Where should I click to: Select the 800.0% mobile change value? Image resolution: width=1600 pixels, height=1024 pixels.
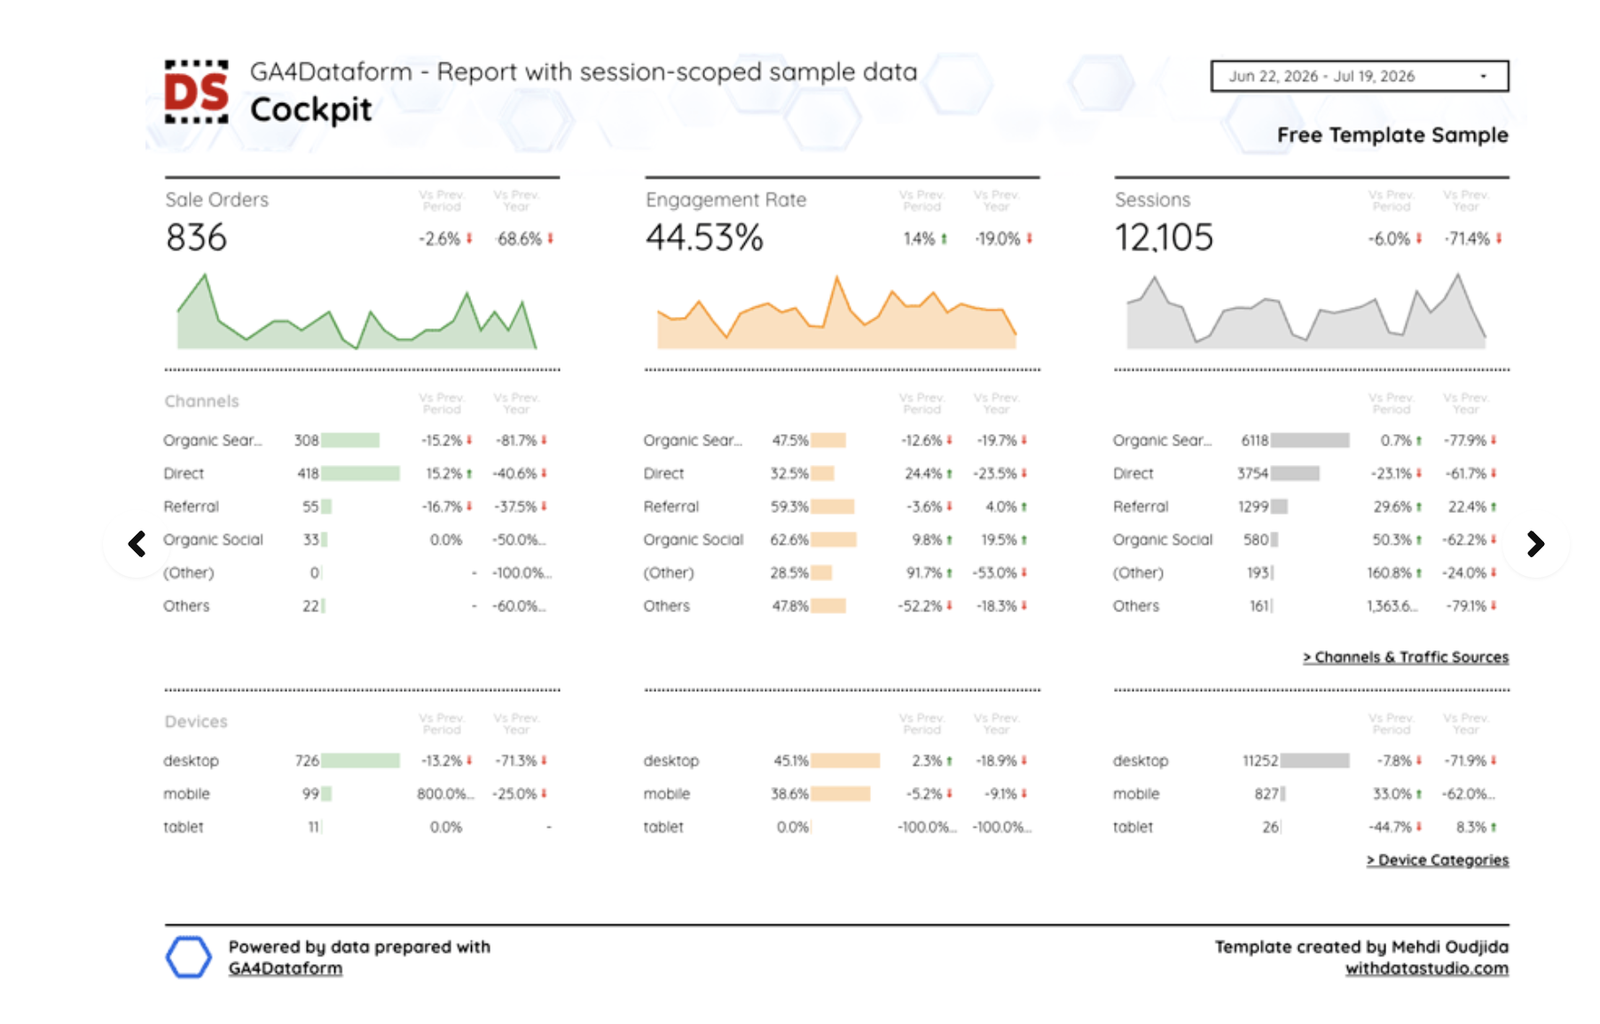445,794
